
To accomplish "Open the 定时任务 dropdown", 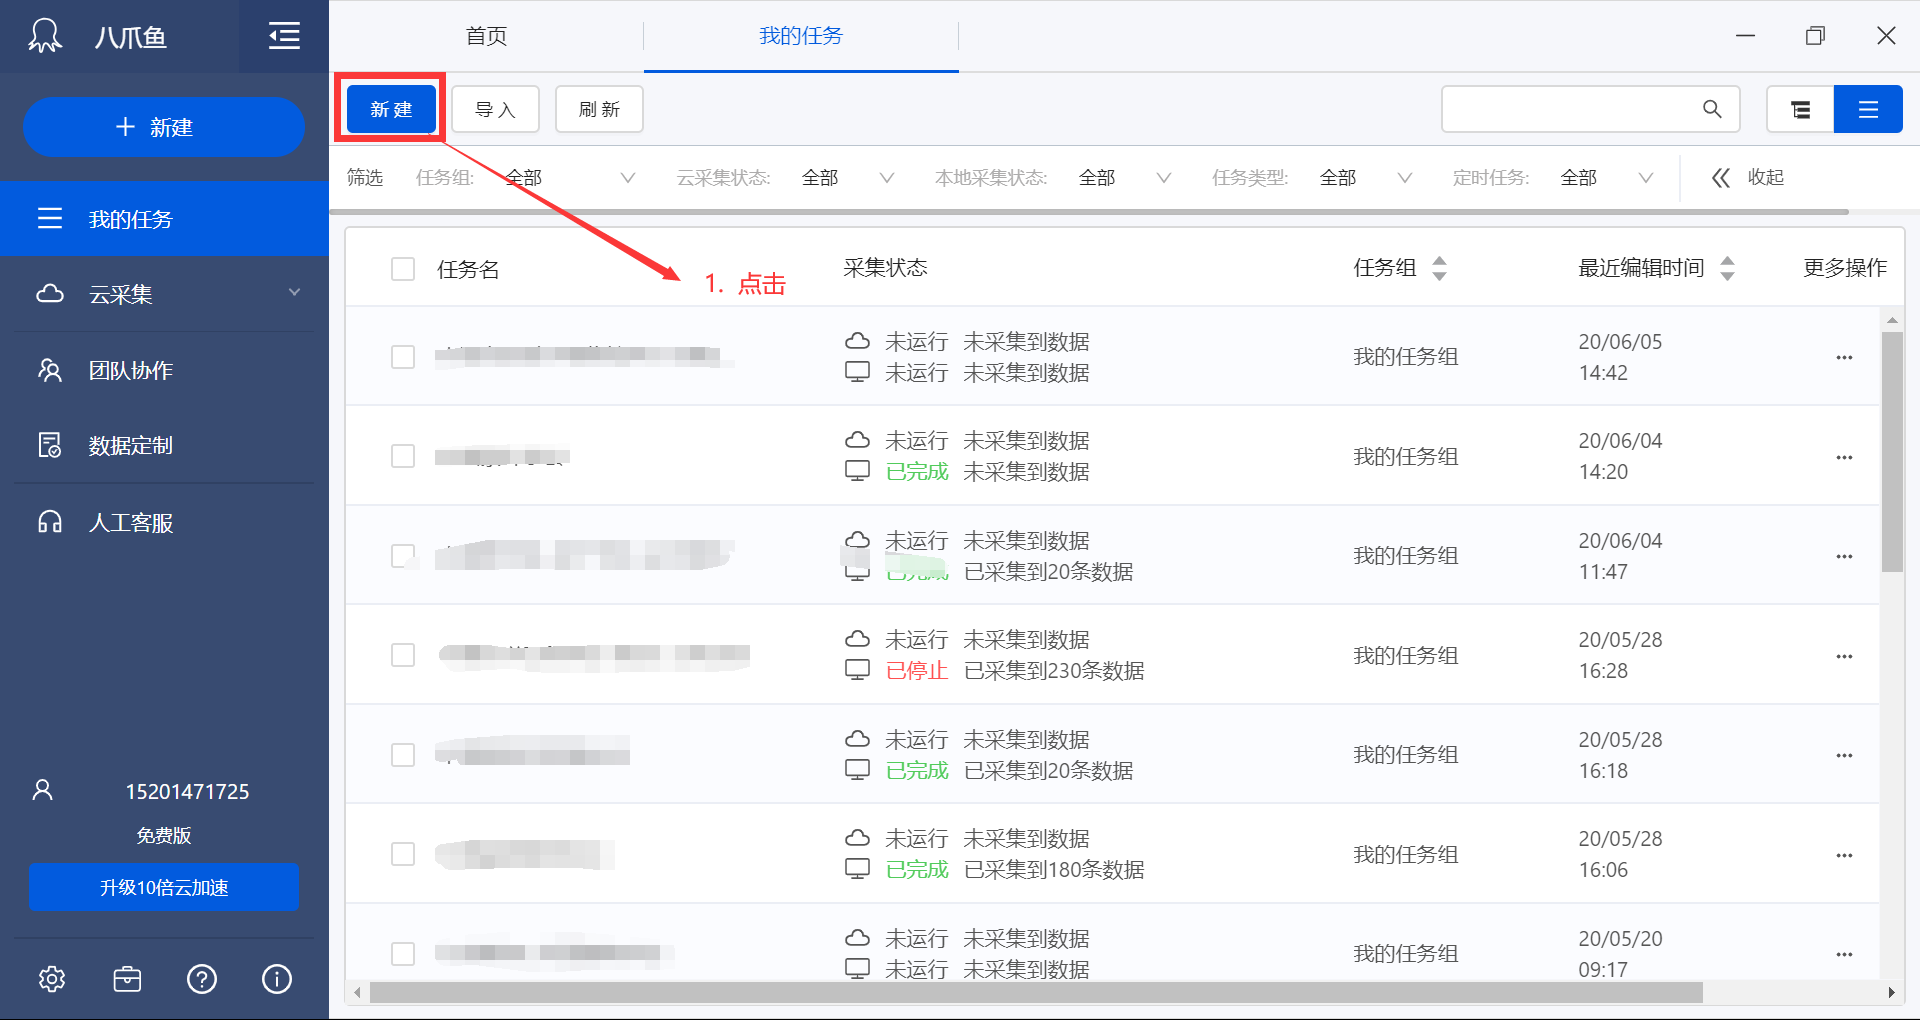I will click(x=1646, y=177).
